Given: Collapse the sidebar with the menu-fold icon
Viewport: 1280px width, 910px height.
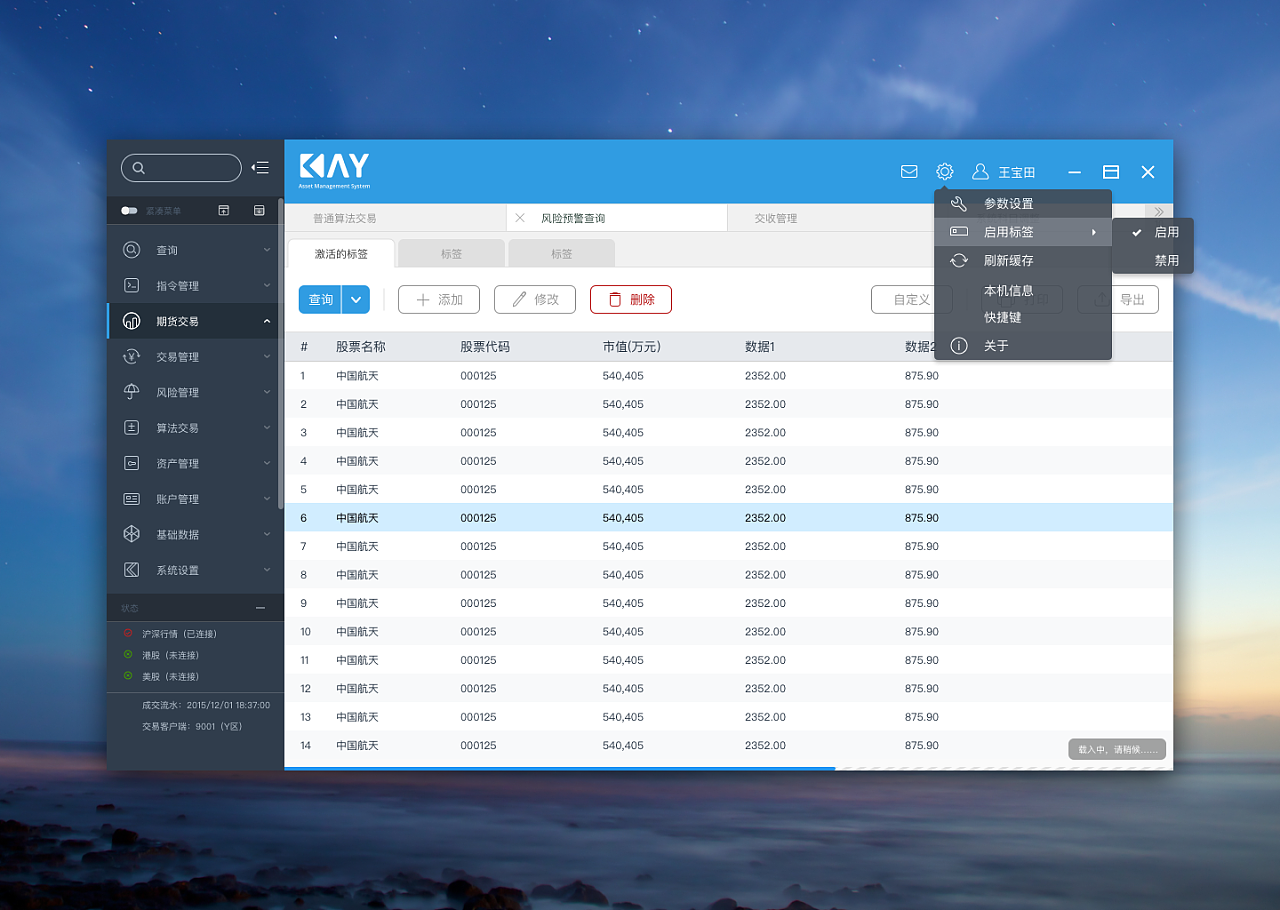Looking at the screenshot, I should [260, 168].
